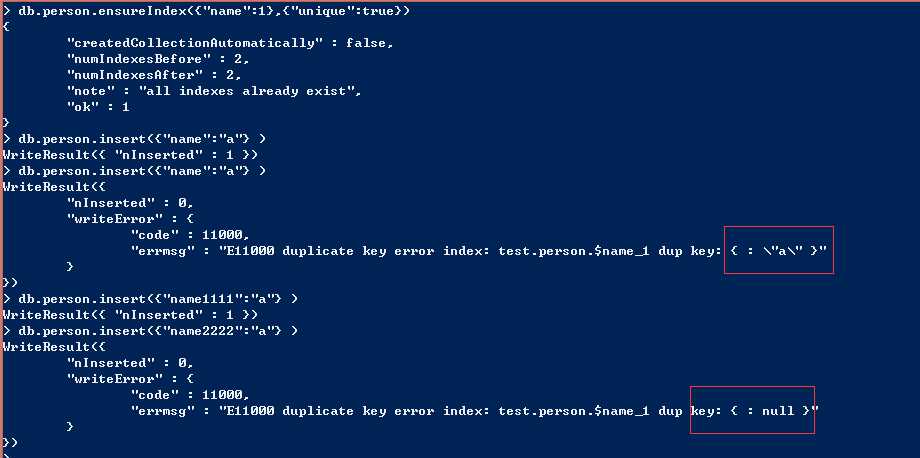Click the first "nInserted" : 0 line

point(130,203)
